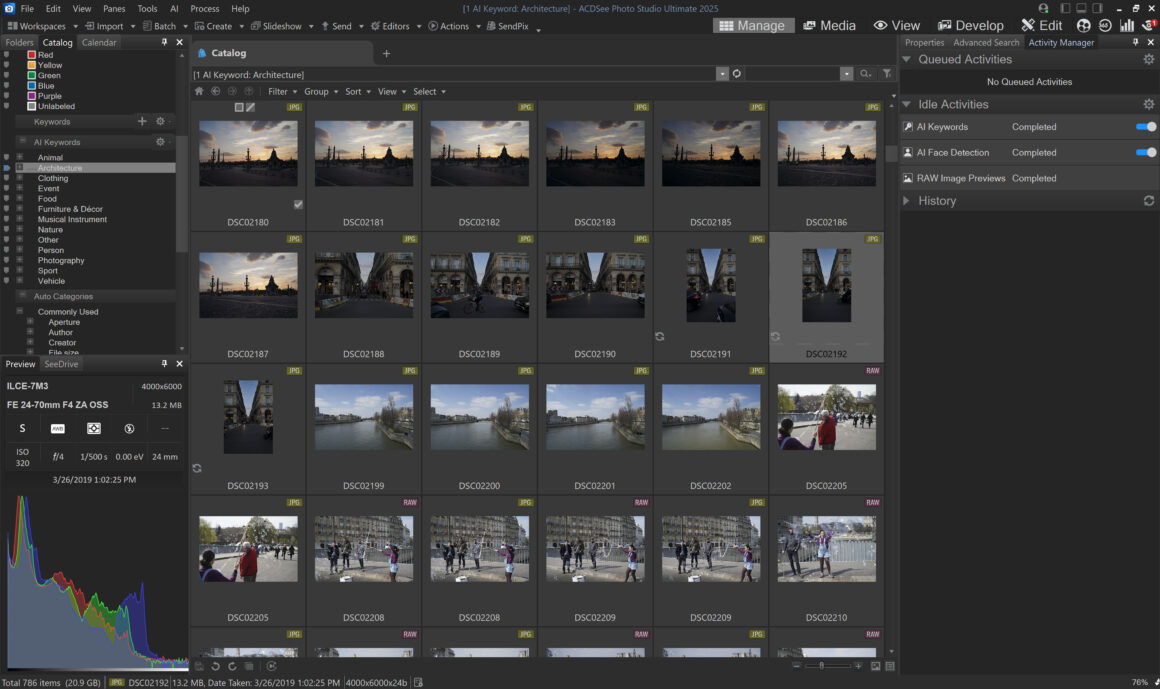The image size is (1160, 689).
Task: Click the Batch toolbar button
Action: 160,26
